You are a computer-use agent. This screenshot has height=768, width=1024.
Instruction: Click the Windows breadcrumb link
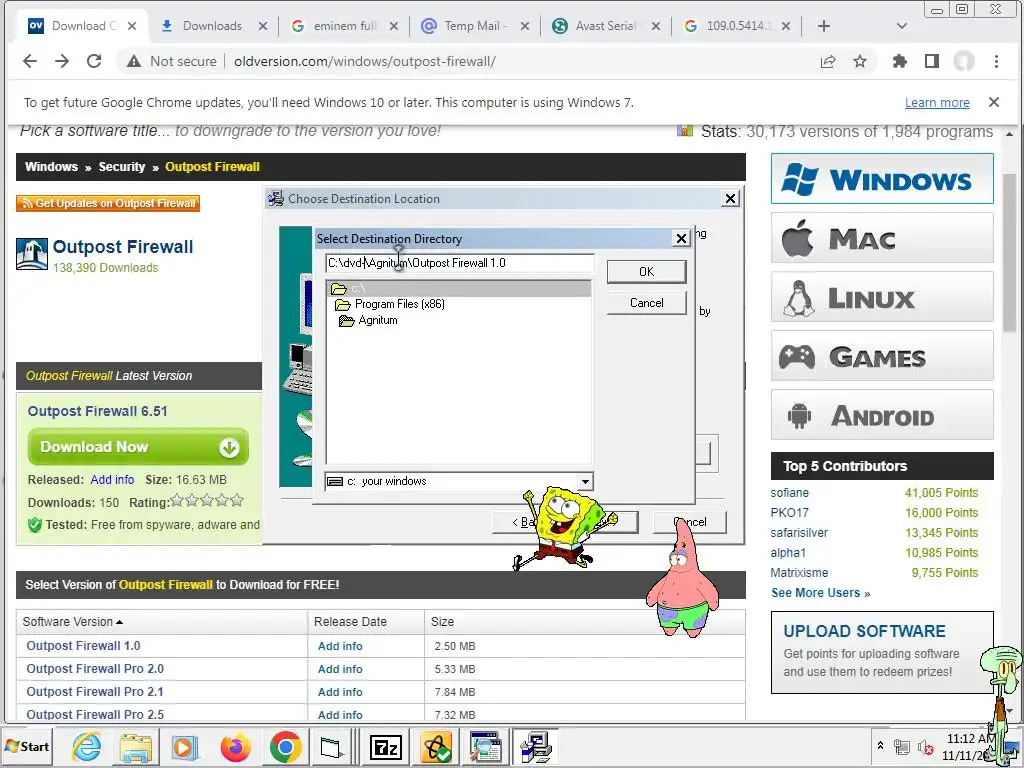click(x=51, y=167)
